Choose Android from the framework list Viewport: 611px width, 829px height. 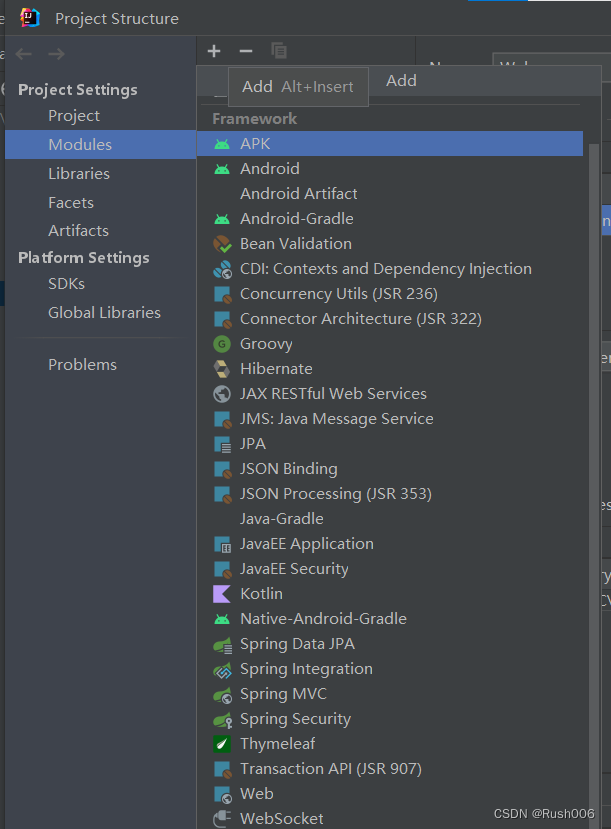coord(390,169)
